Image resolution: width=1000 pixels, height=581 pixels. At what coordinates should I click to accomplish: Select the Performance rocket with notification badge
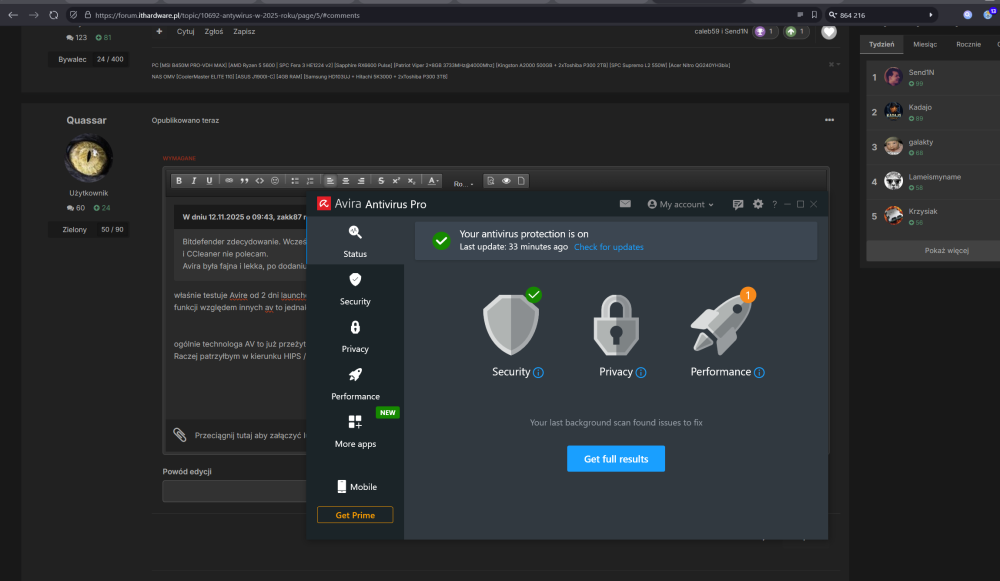coord(723,322)
